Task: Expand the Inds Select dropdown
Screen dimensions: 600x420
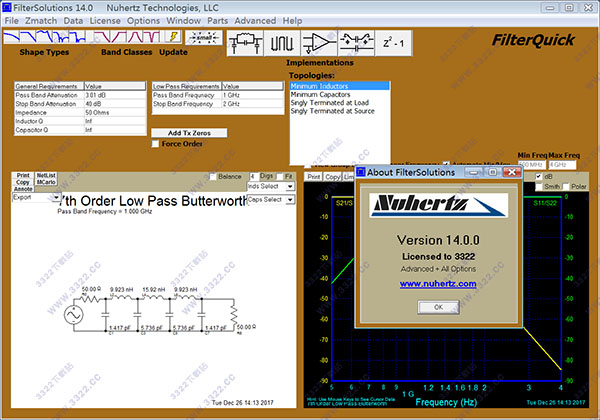Action: (270, 186)
